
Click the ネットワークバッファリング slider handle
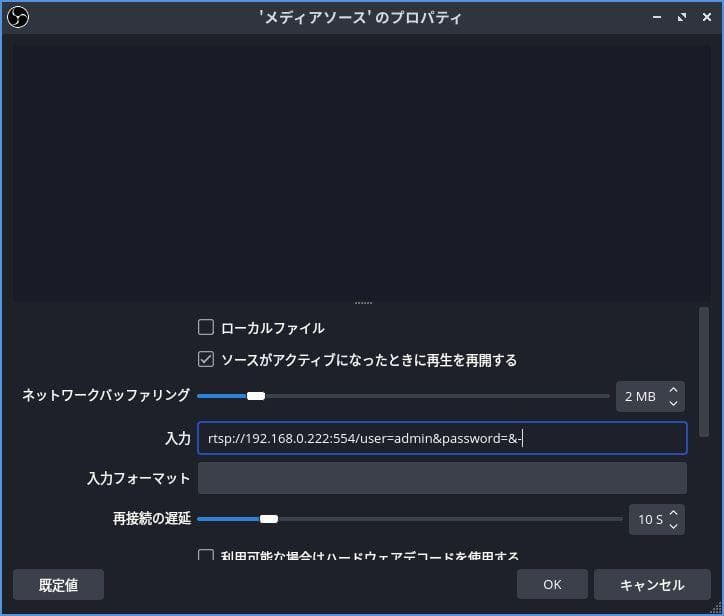point(256,396)
